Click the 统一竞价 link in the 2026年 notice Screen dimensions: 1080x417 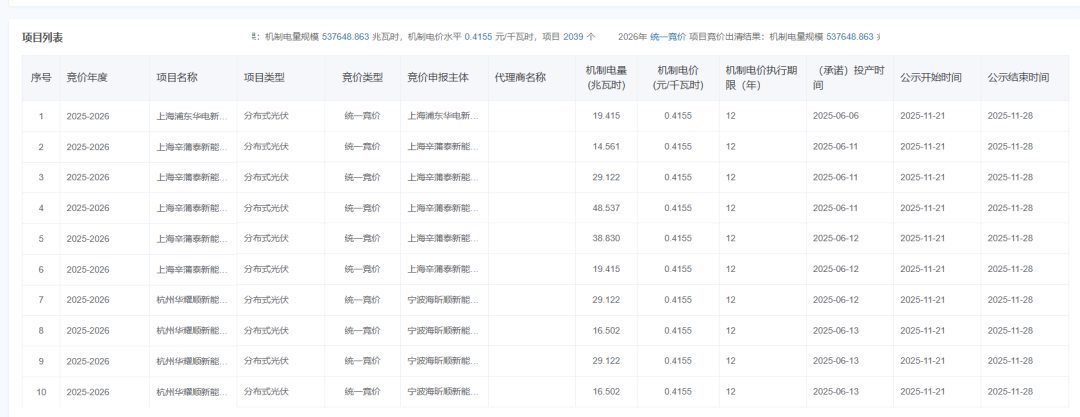tap(668, 37)
